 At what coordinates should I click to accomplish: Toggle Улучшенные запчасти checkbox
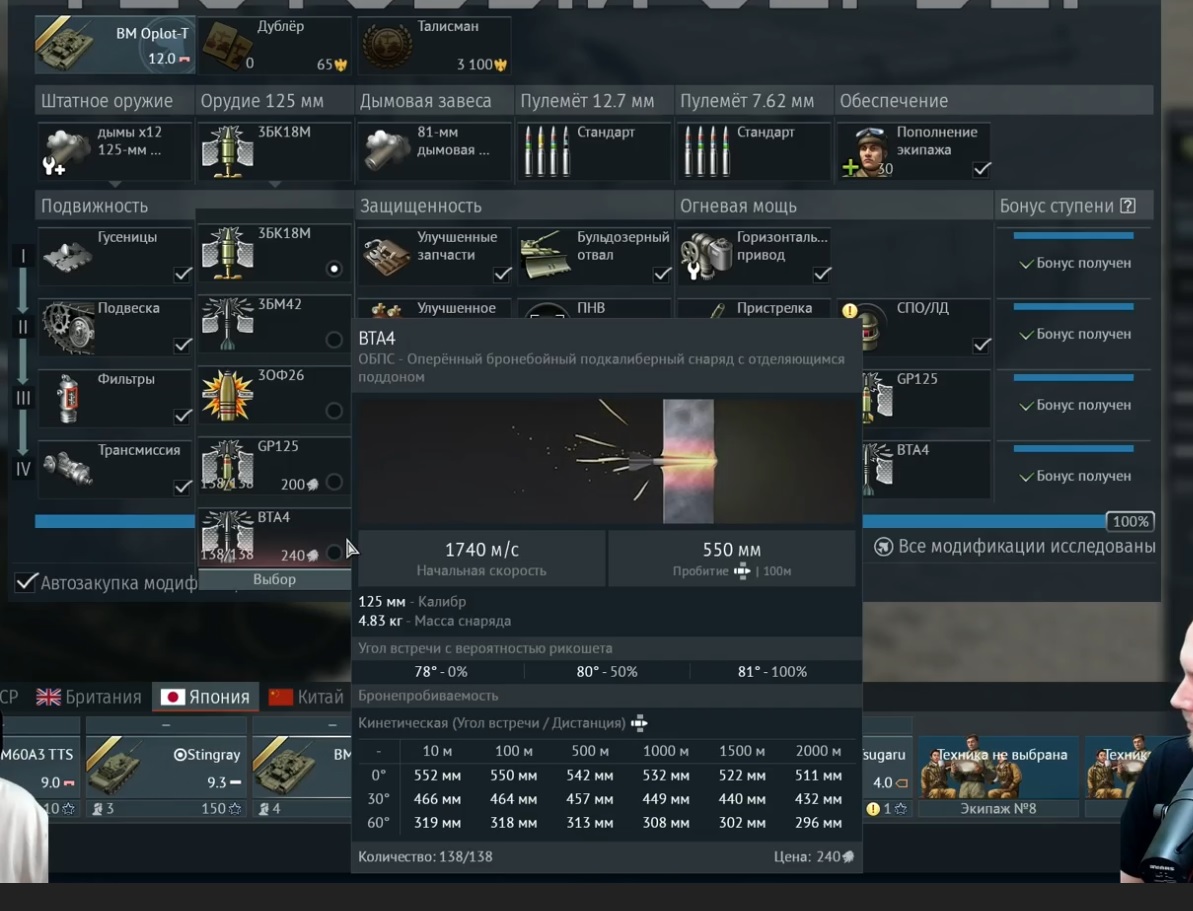(502, 274)
